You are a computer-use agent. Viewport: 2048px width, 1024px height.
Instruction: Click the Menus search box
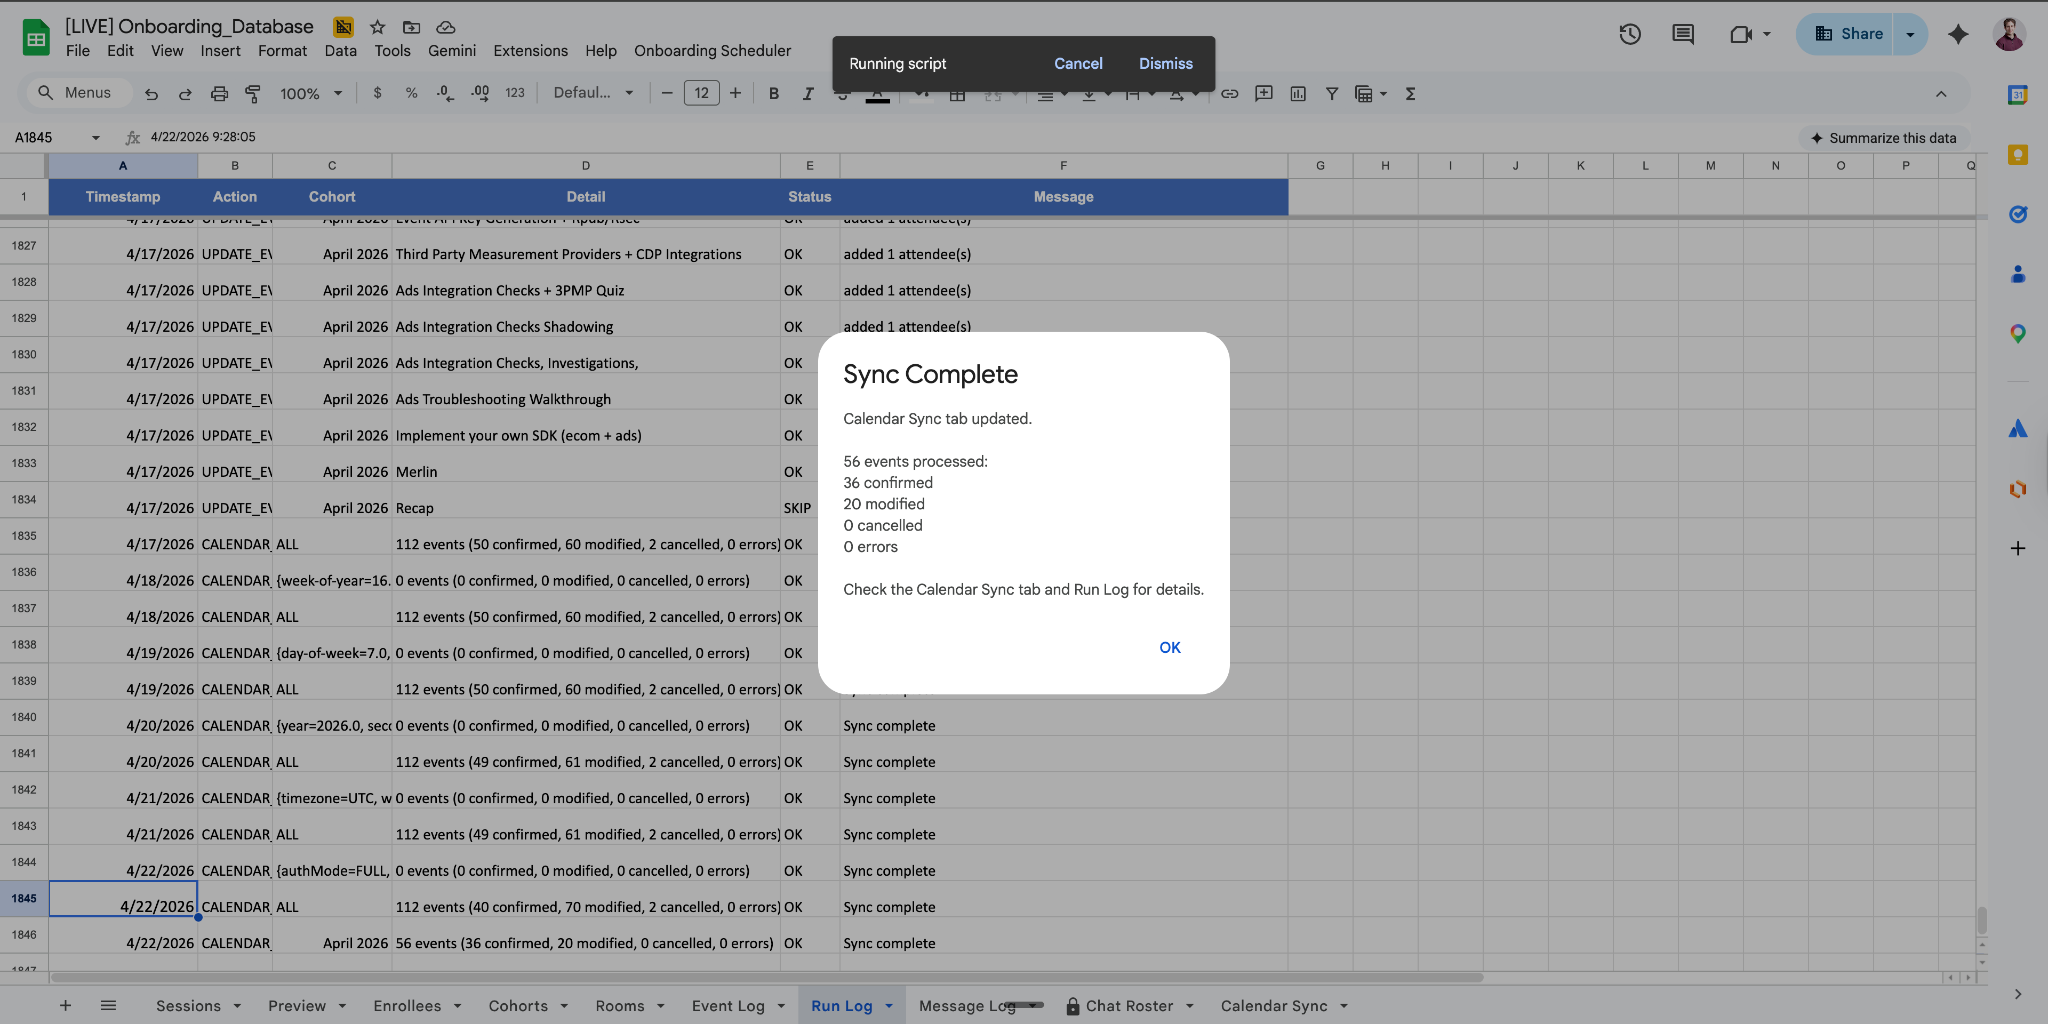coord(80,93)
